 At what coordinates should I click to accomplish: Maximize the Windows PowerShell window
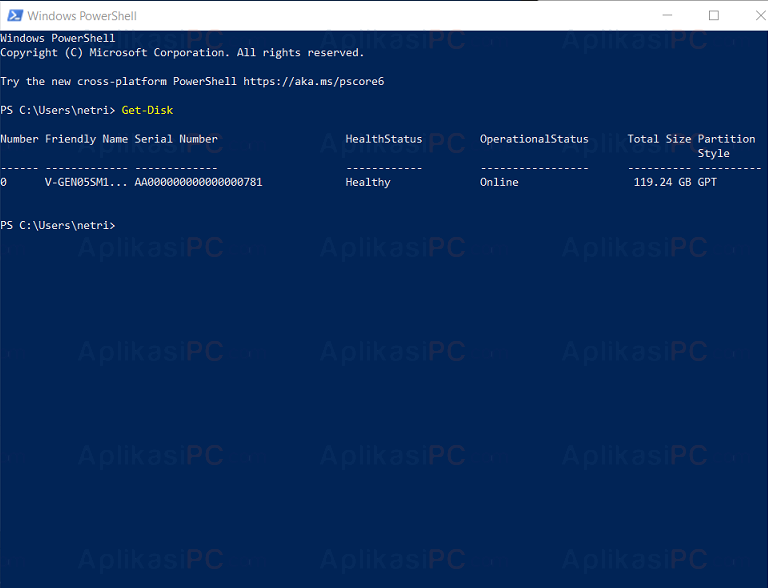714,16
